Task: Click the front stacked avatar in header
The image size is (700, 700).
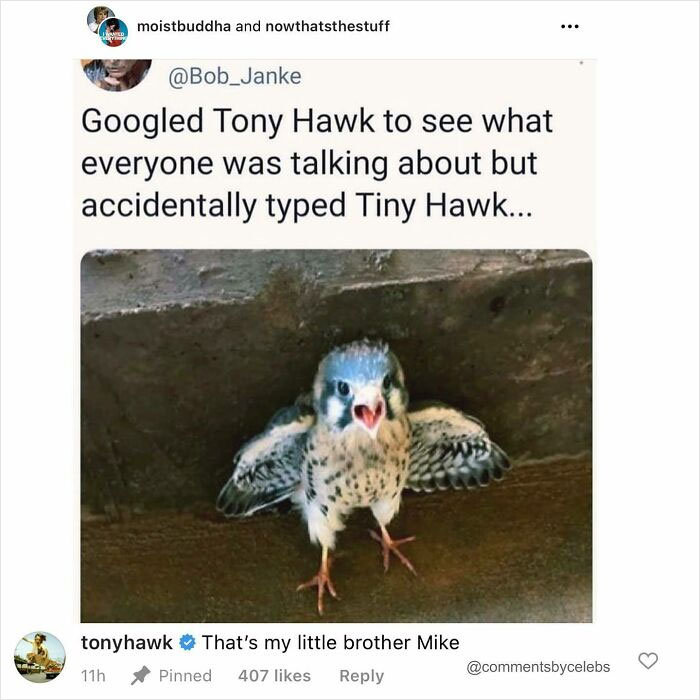Action: click(x=113, y=33)
